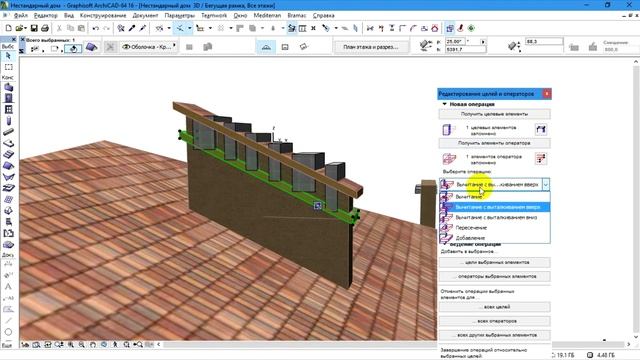Select the Stair tool in toolbox
Image resolution: width=640 pixels, height=360 pixels.
click(x=8, y=155)
